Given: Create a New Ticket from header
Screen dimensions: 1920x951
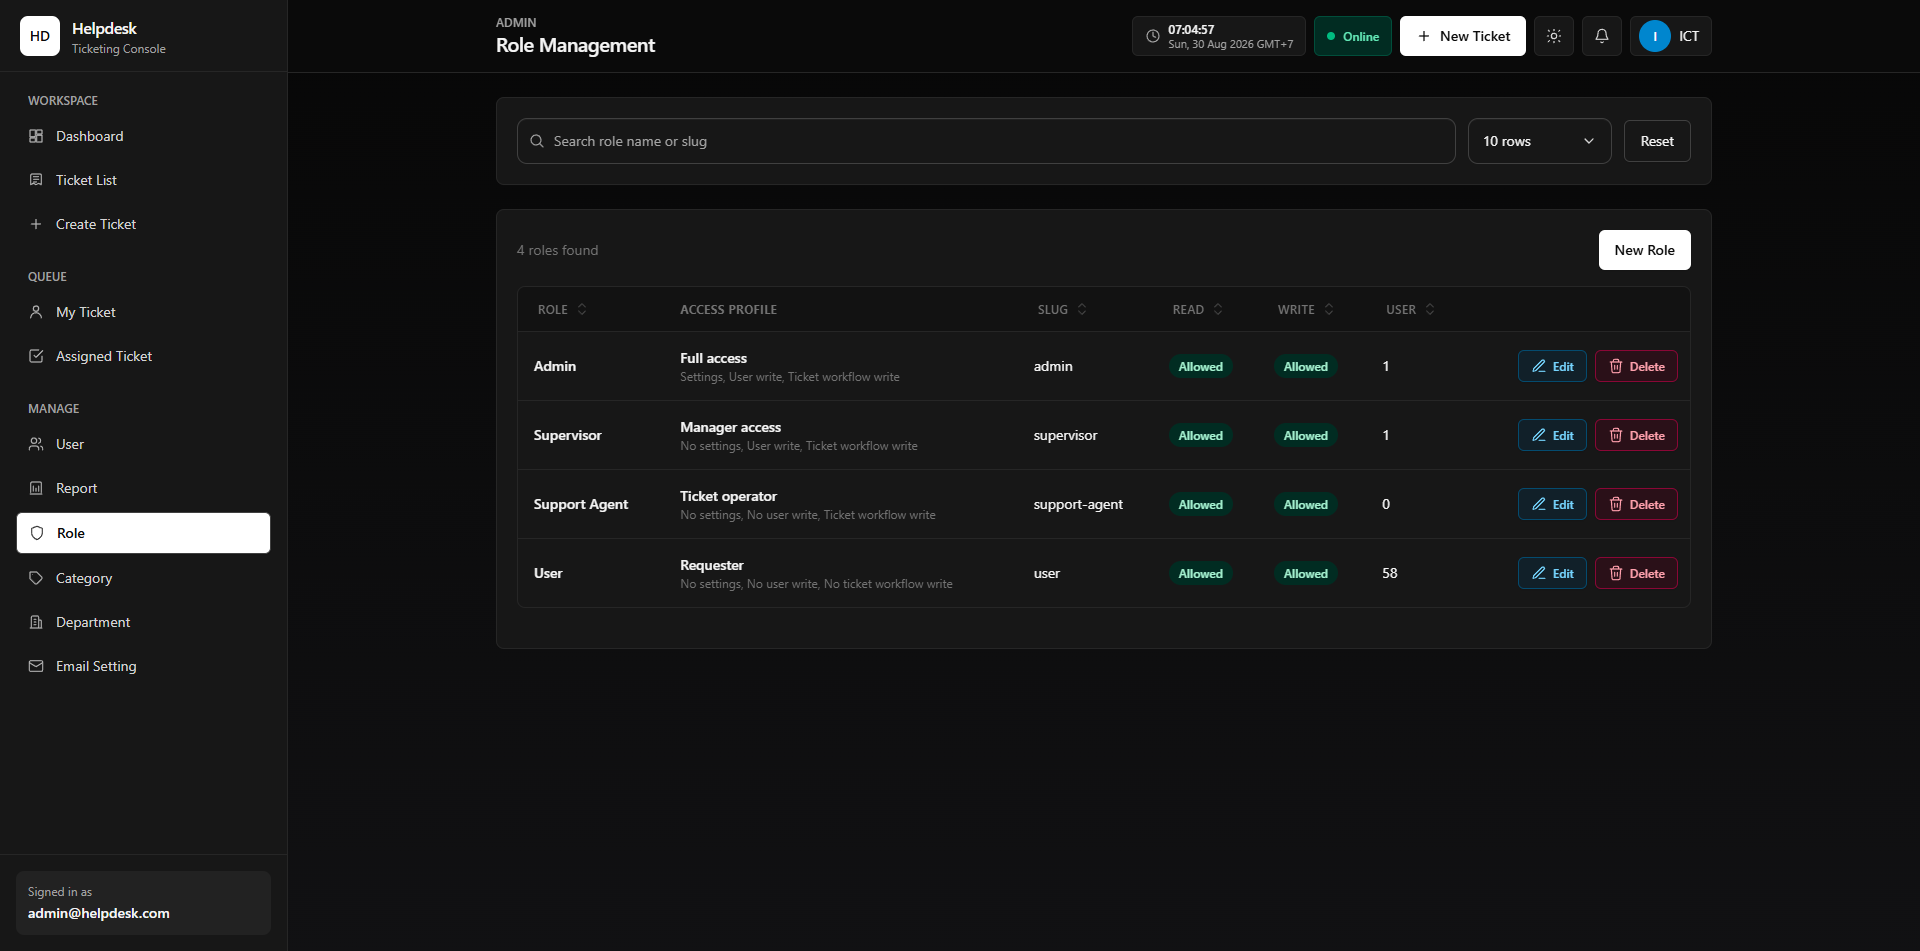Looking at the screenshot, I should point(1463,36).
